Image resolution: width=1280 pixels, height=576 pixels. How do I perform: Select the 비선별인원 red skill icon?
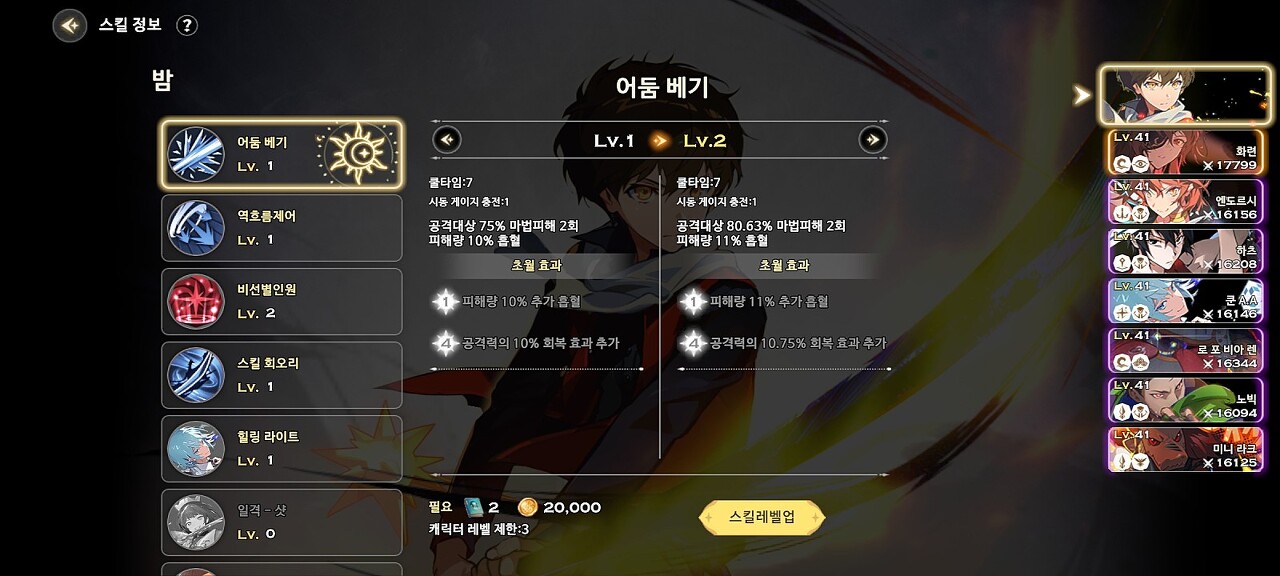point(196,301)
